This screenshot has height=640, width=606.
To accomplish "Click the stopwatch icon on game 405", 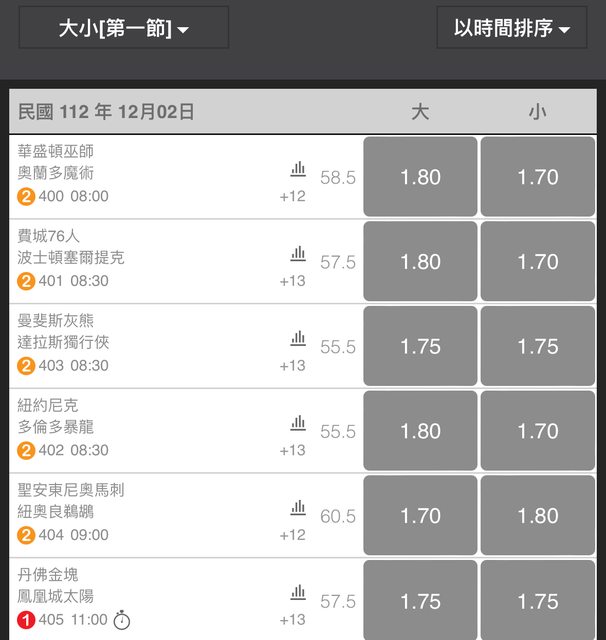I will click(x=121, y=620).
